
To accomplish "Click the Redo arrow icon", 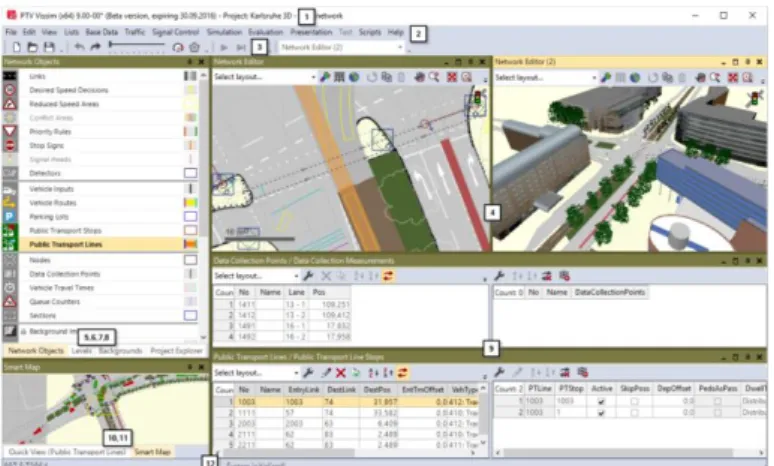I will (x=95, y=47).
